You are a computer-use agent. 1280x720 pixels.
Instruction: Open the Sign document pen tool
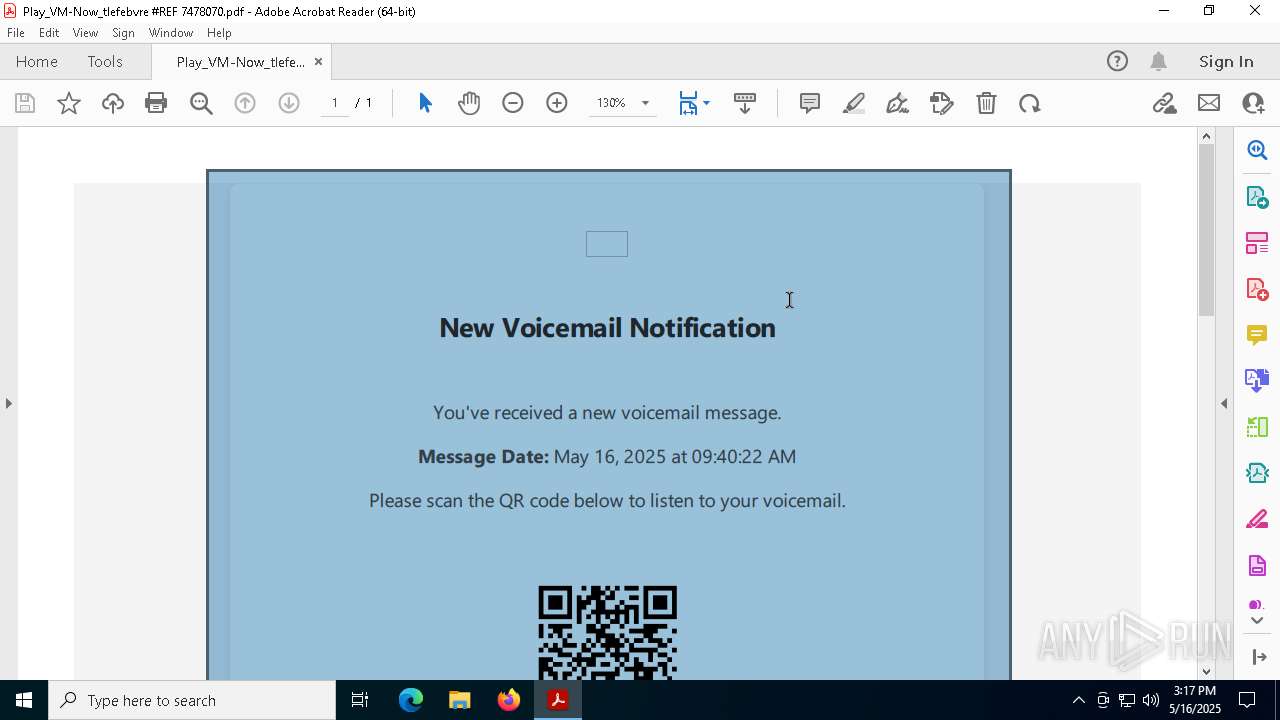point(898,103)
